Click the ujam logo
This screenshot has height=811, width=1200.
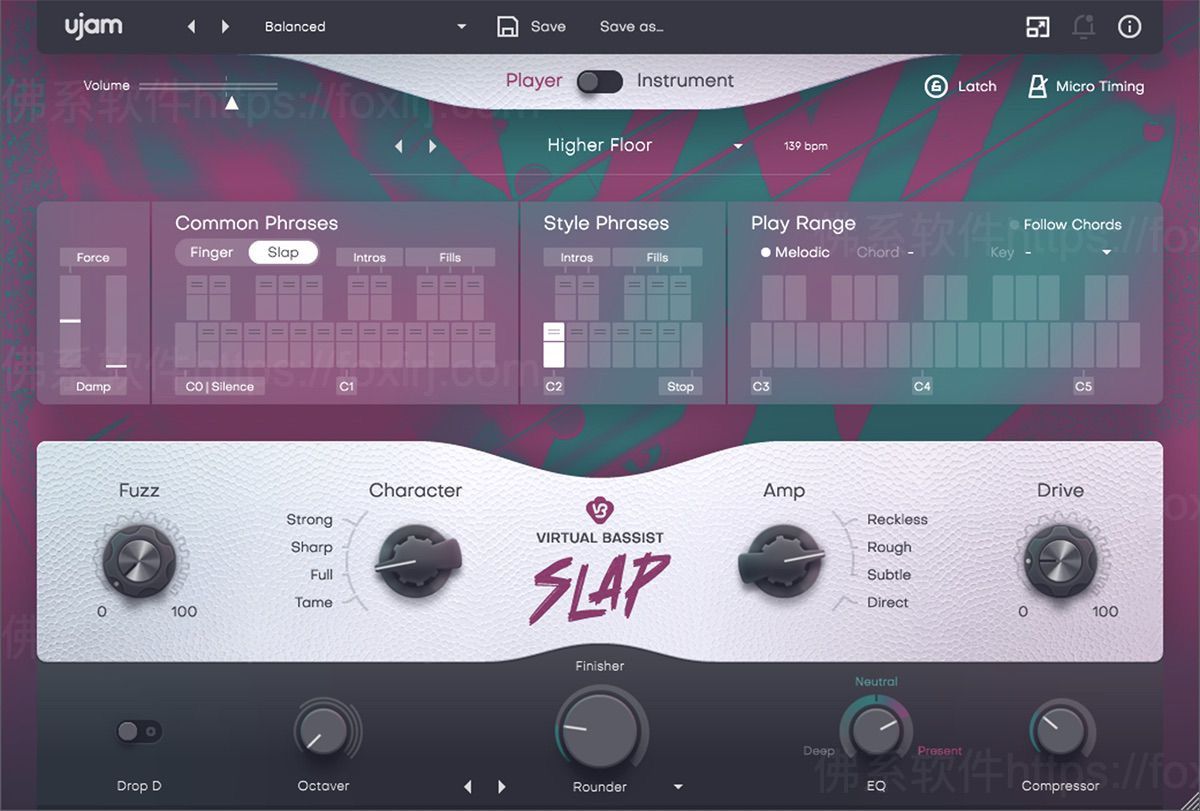tap(93, 26)
